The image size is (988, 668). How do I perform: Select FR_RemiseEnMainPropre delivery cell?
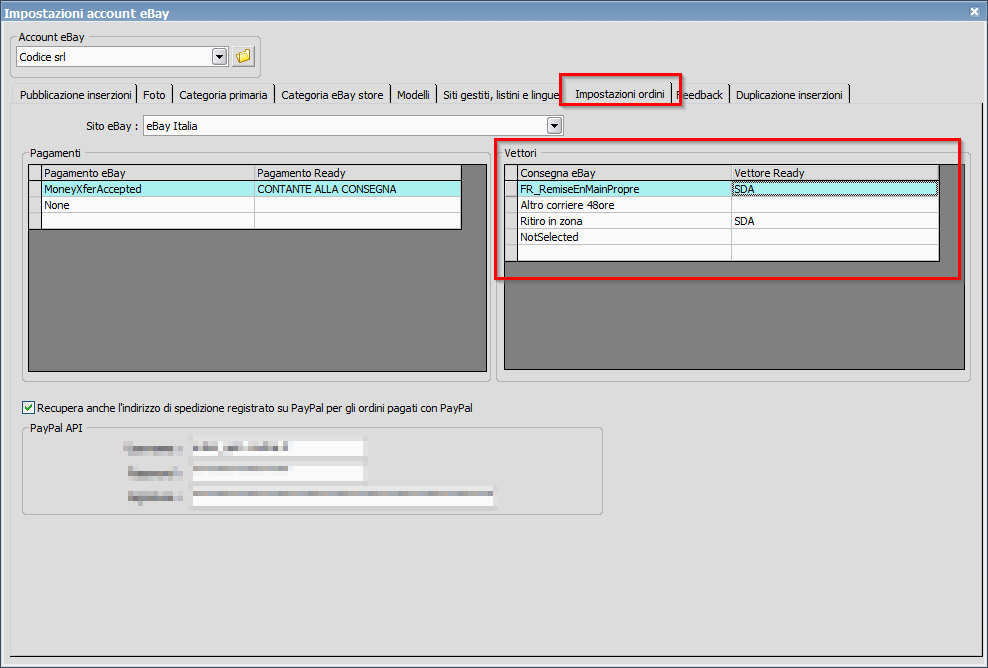(624, 189)
